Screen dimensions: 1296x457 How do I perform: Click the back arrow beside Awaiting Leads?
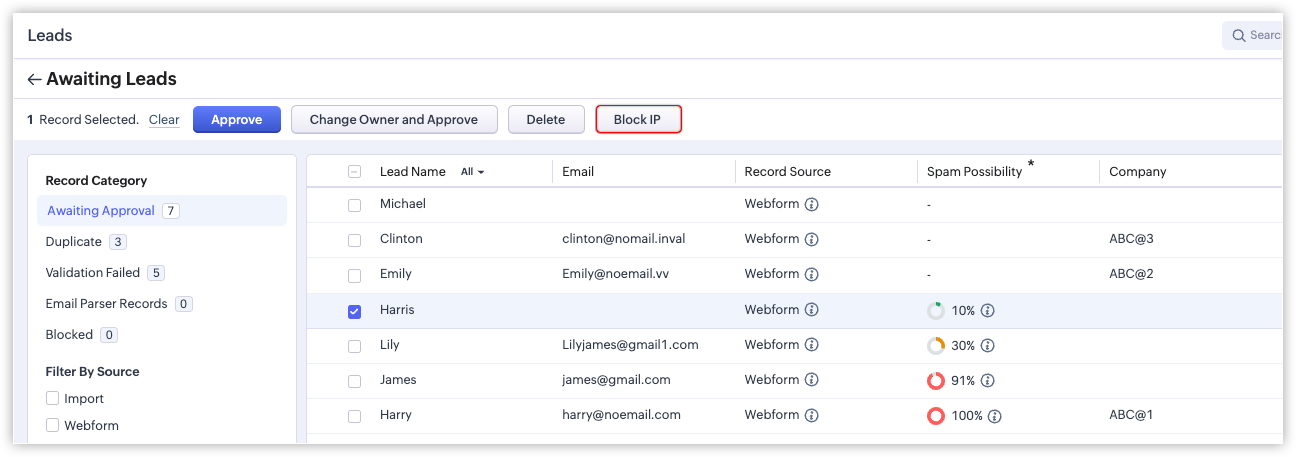(x=35, y=80)
